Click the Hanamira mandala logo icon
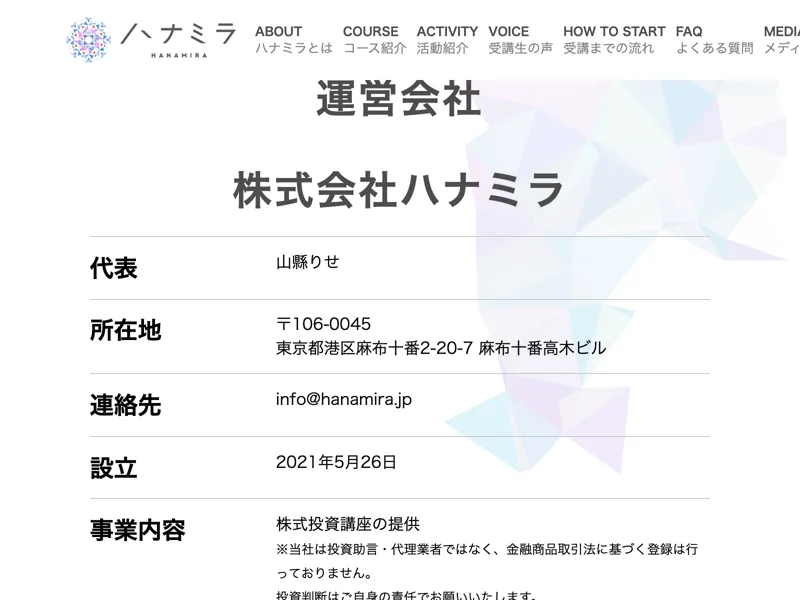 click(x=89, y=40)
